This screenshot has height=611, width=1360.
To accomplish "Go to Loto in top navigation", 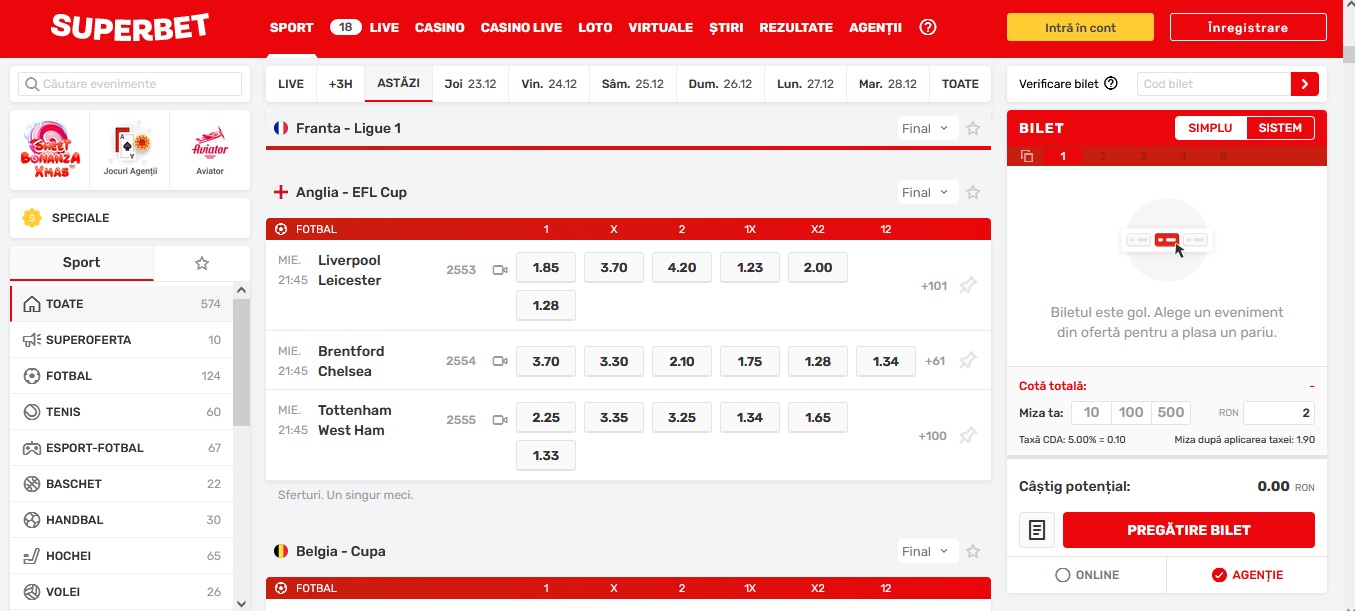I will [595, 28].
